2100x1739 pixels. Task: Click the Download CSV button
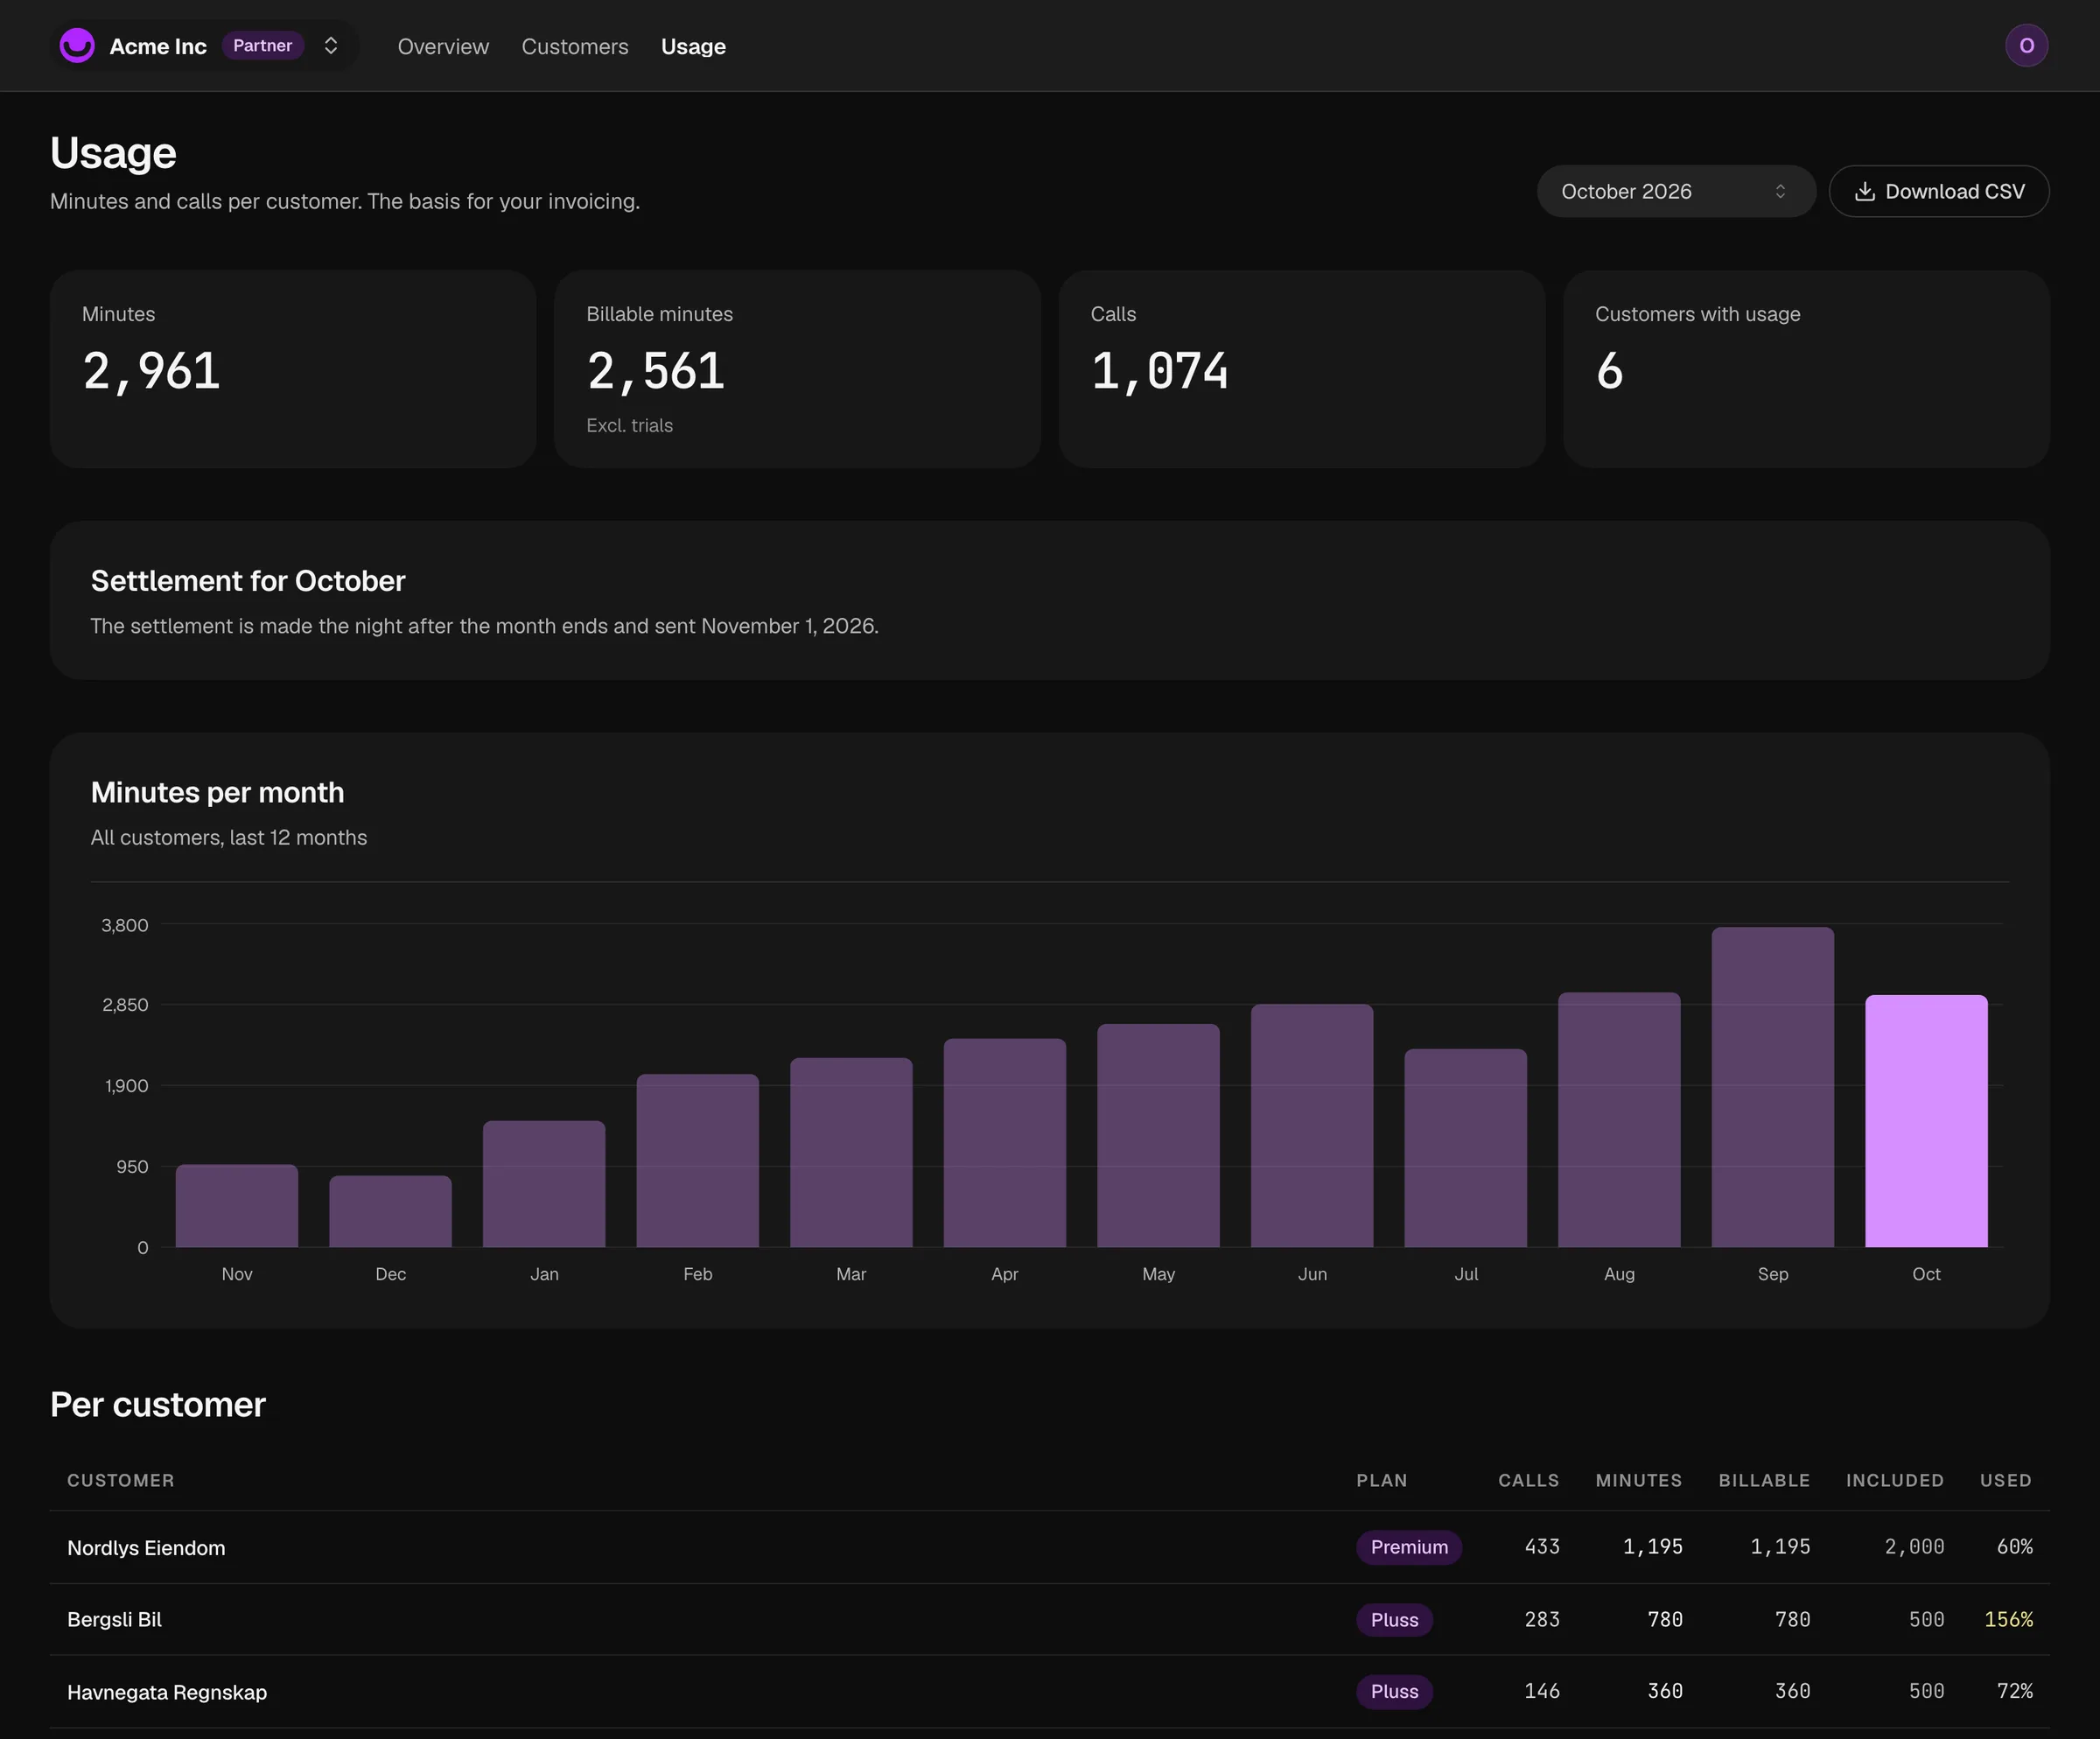click(x=1939, y=191)
